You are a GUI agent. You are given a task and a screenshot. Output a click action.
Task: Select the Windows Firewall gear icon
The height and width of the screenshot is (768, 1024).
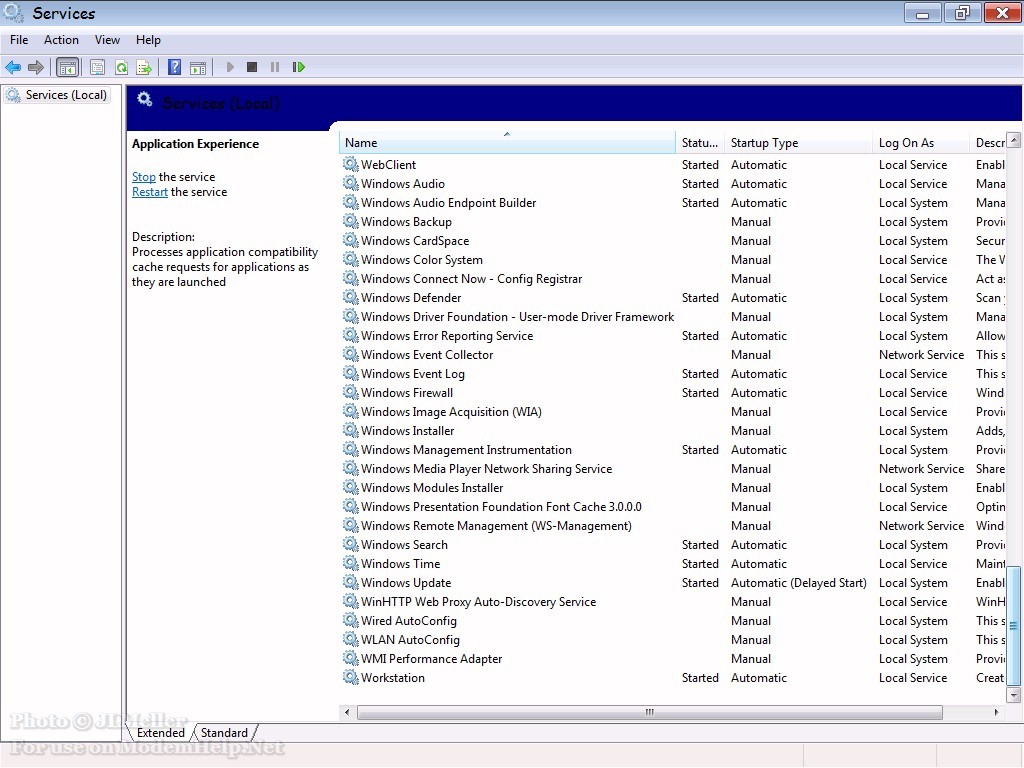tap(351, 392)
